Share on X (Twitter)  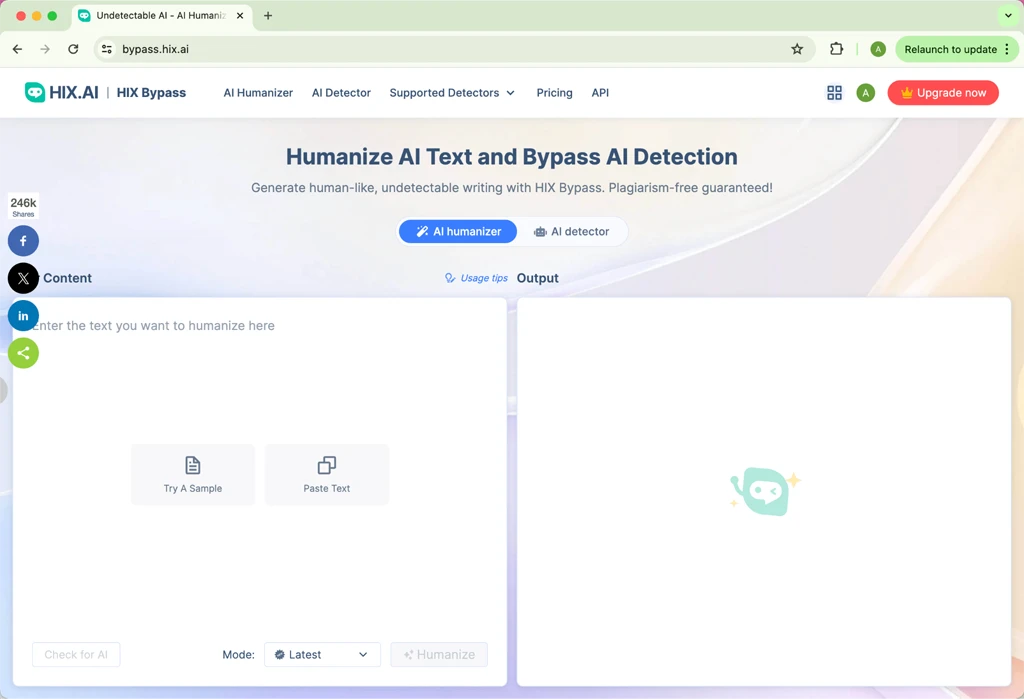click(x=23, y=278)
